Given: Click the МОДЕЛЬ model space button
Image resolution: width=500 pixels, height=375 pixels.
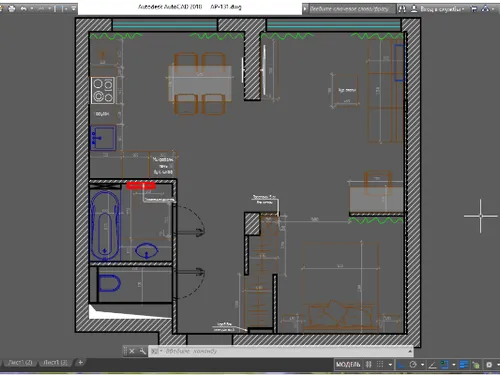Looking at the screenshot, I should click(348, 365).
